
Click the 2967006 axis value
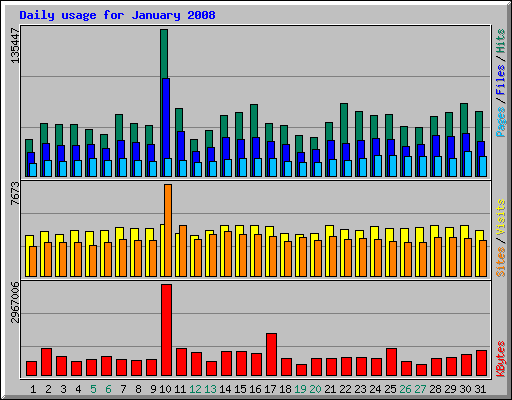[x=15, y=302]
